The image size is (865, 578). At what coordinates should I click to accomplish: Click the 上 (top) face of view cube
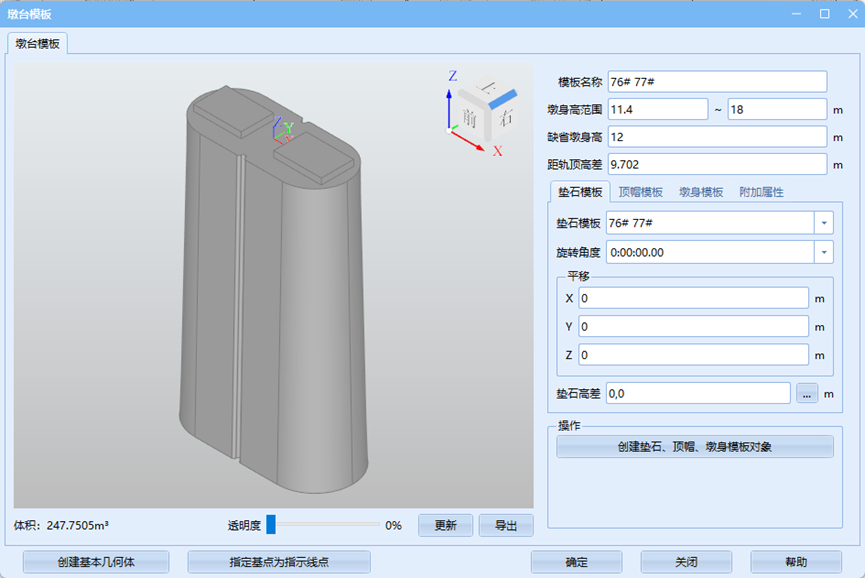tap(489, 89)
